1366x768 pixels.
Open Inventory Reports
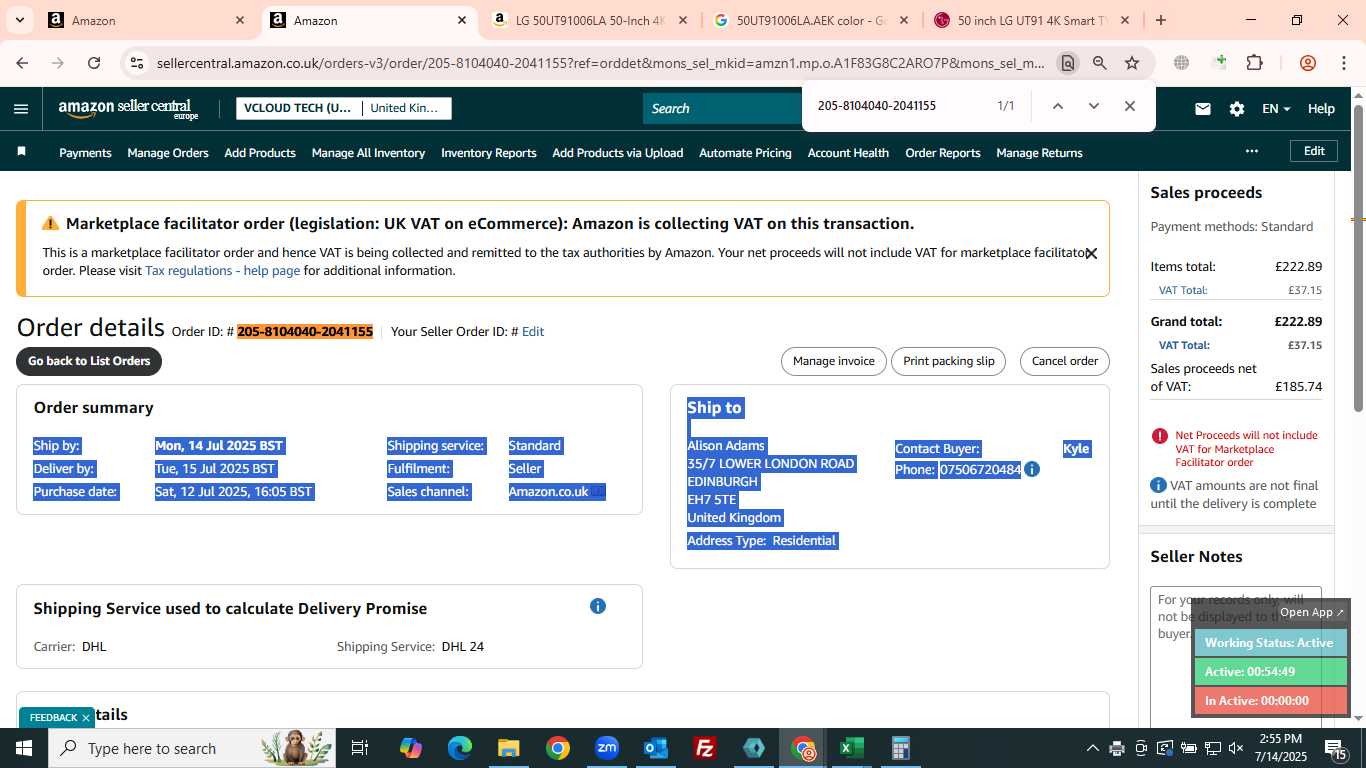click(x=489, y=153)
